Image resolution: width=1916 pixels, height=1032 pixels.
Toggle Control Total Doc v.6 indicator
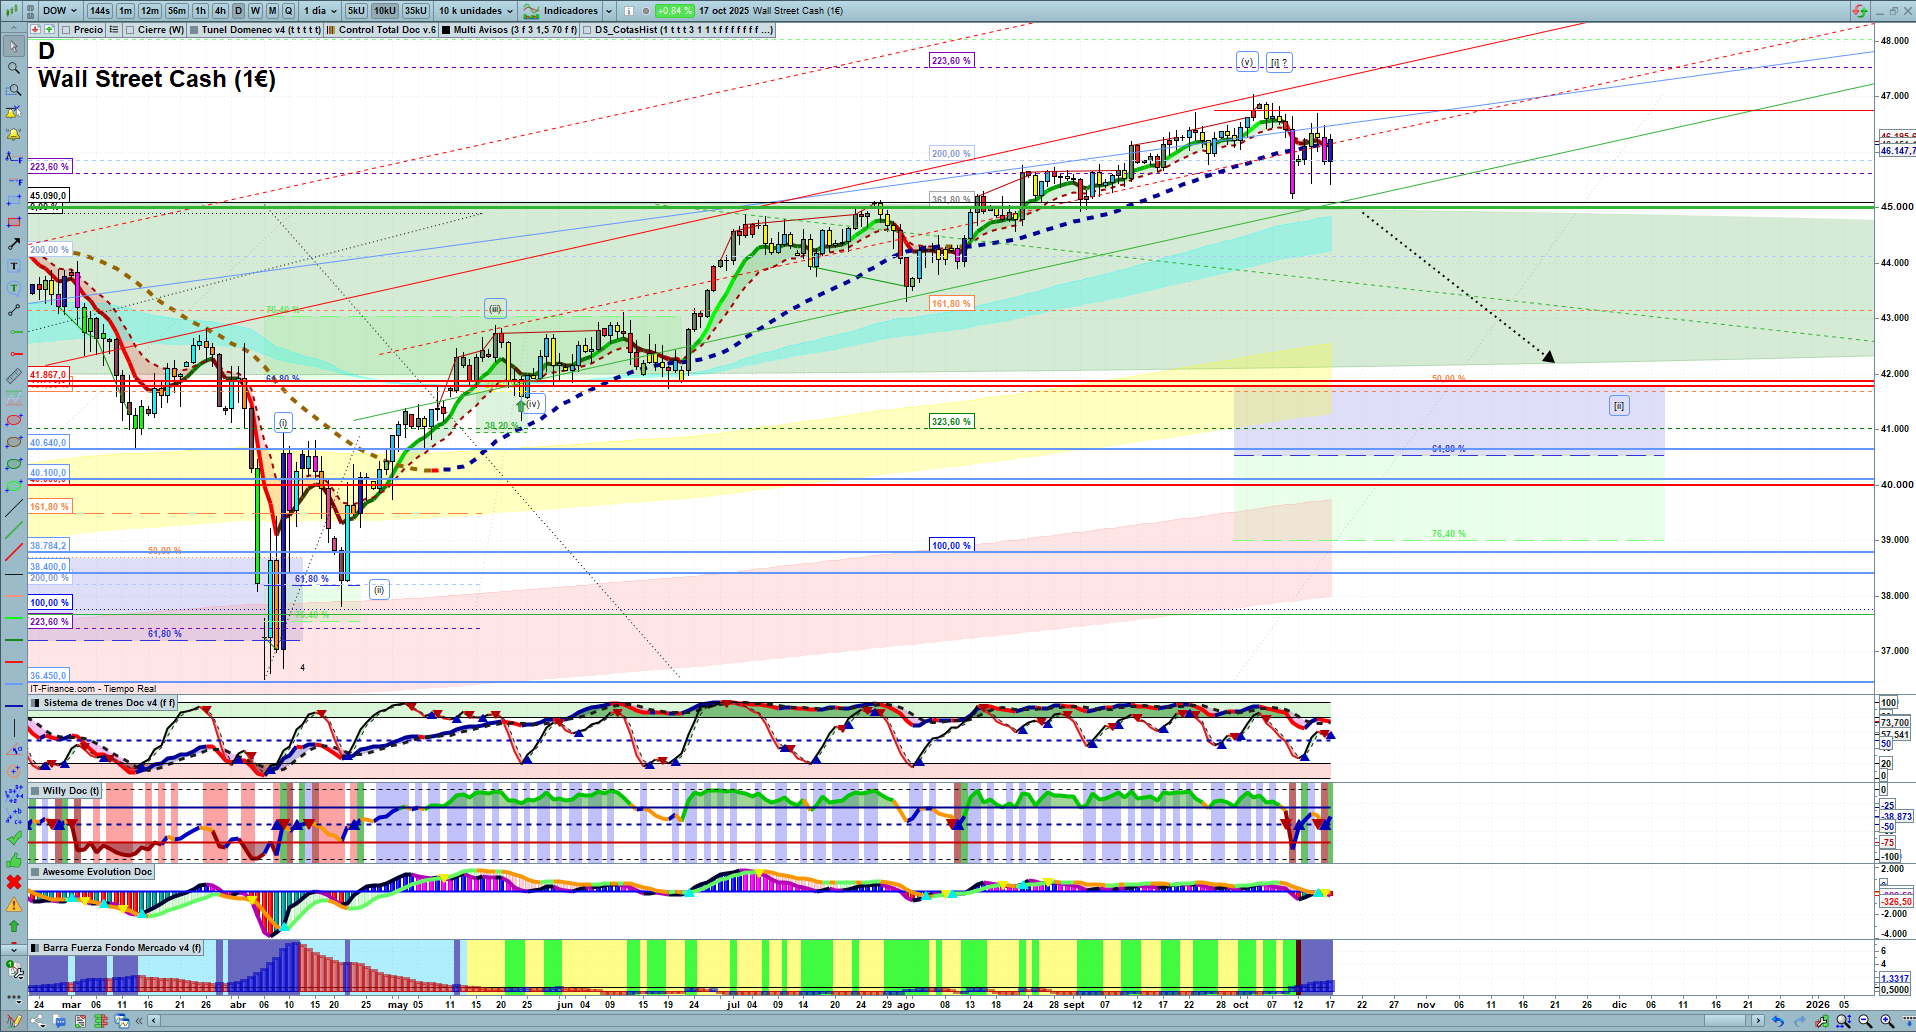coord(331,30)
